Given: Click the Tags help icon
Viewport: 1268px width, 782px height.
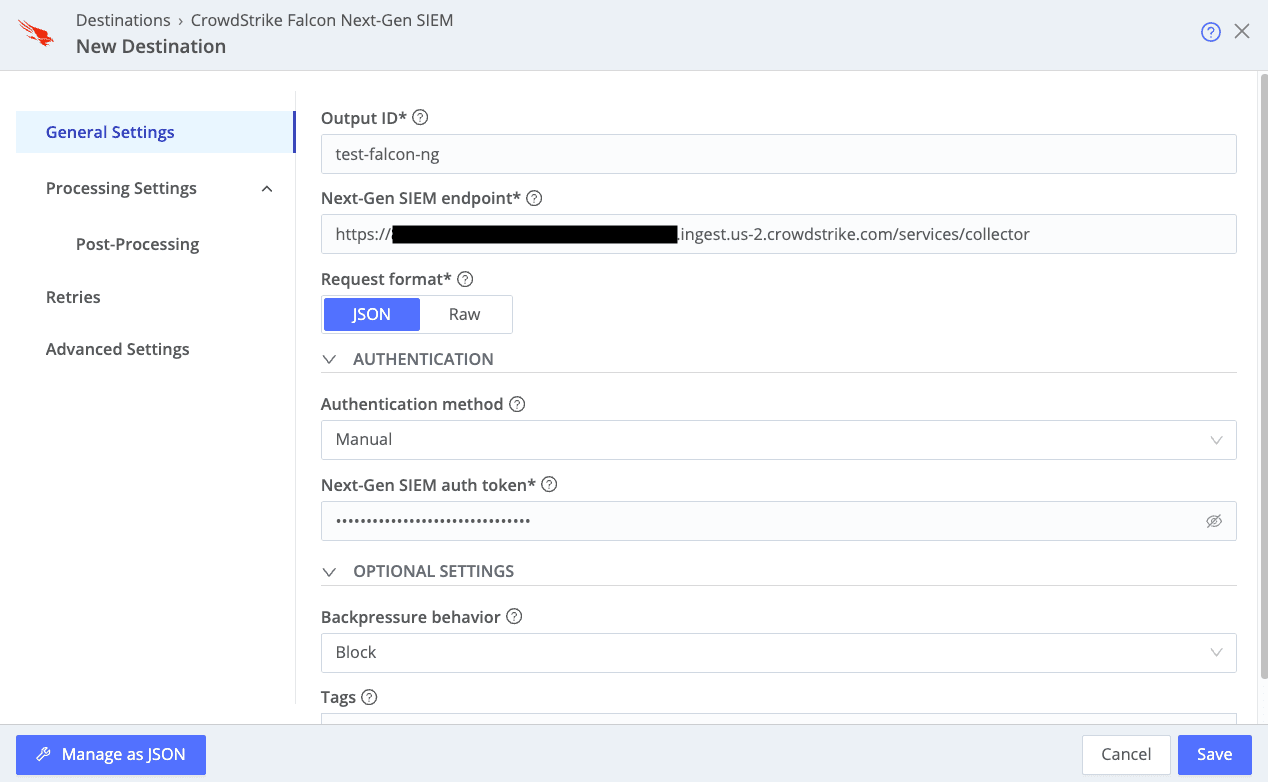Looking at the screenshot, I should [369, 697].
